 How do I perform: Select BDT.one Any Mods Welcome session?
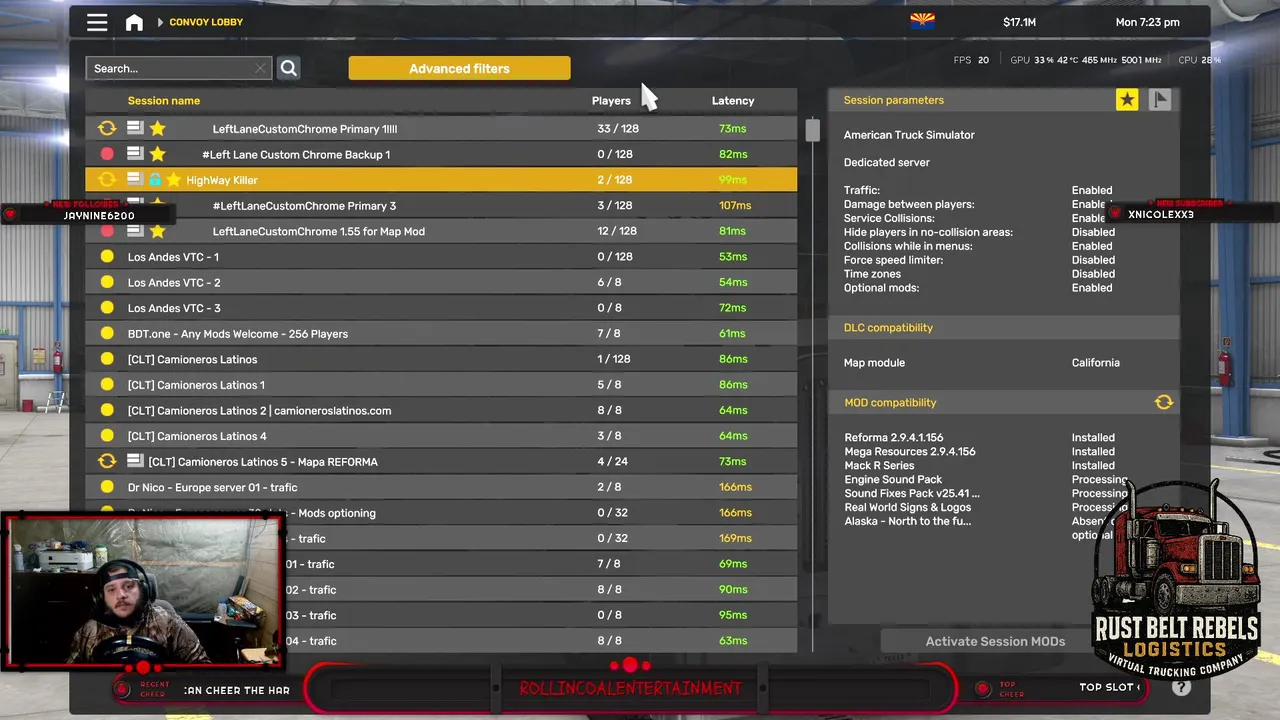pos(441,333)
